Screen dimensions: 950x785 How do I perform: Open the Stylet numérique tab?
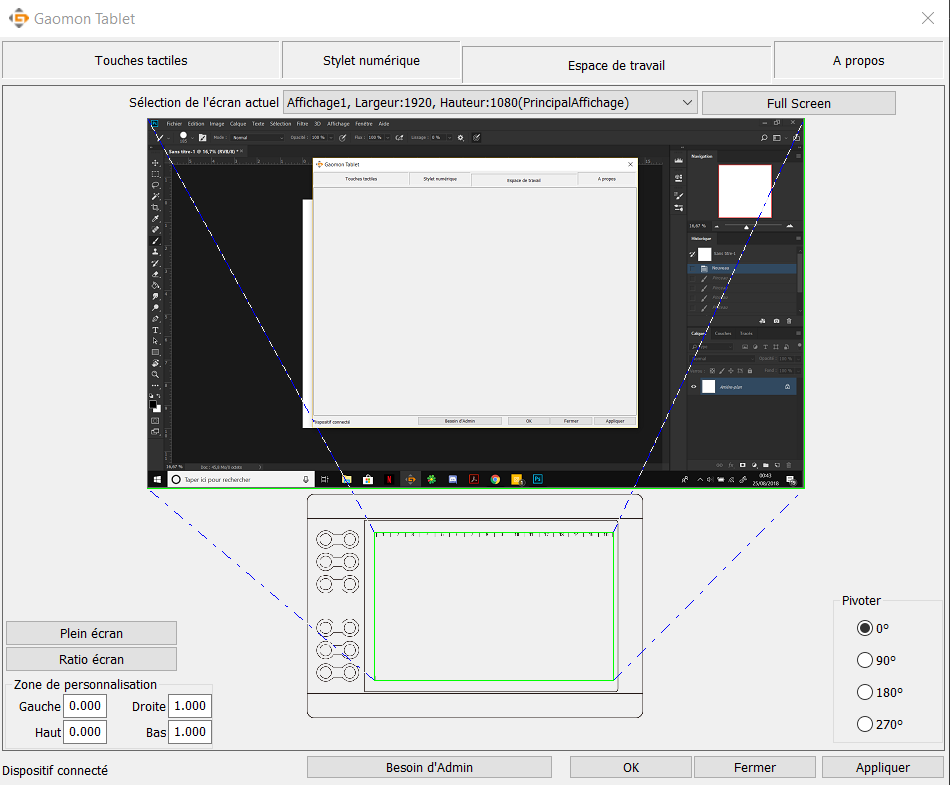pos(371,61)
